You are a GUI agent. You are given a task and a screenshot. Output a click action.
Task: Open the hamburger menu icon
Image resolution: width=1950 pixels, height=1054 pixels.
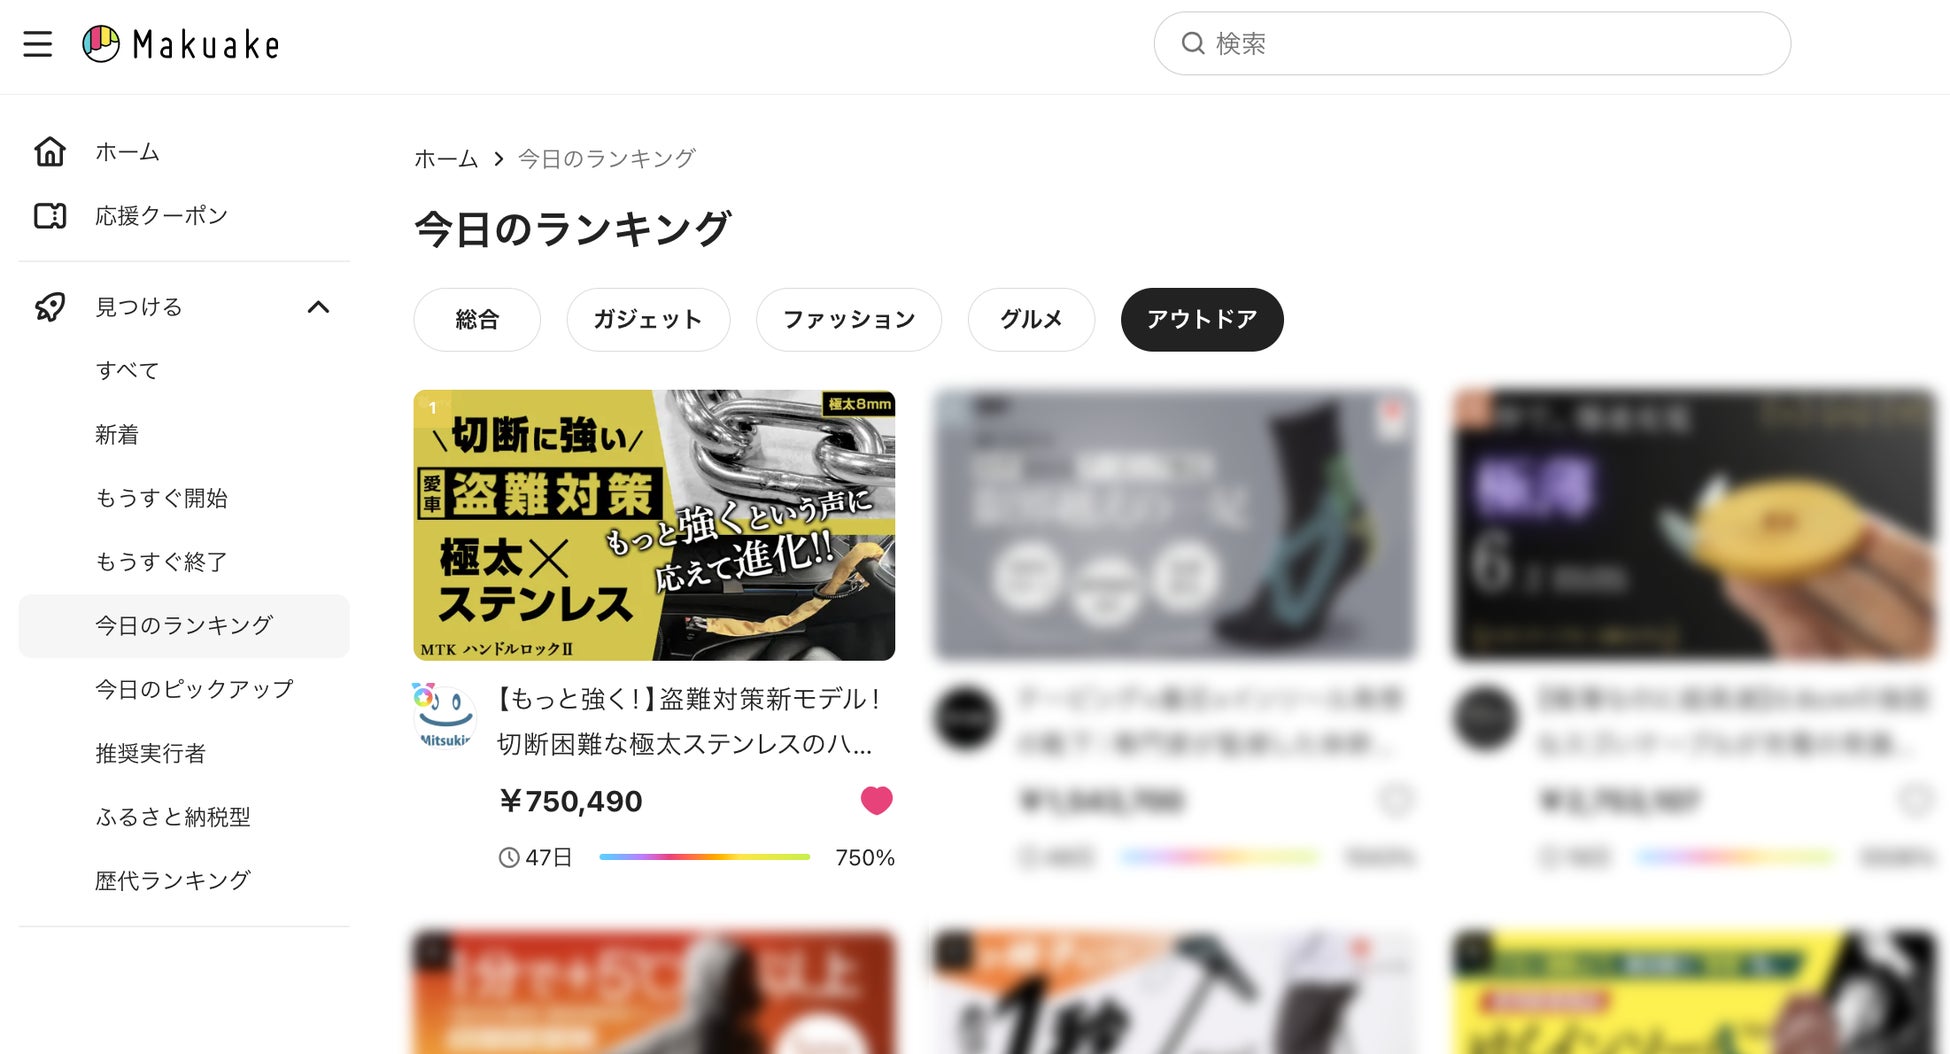(x=38, y=44)
